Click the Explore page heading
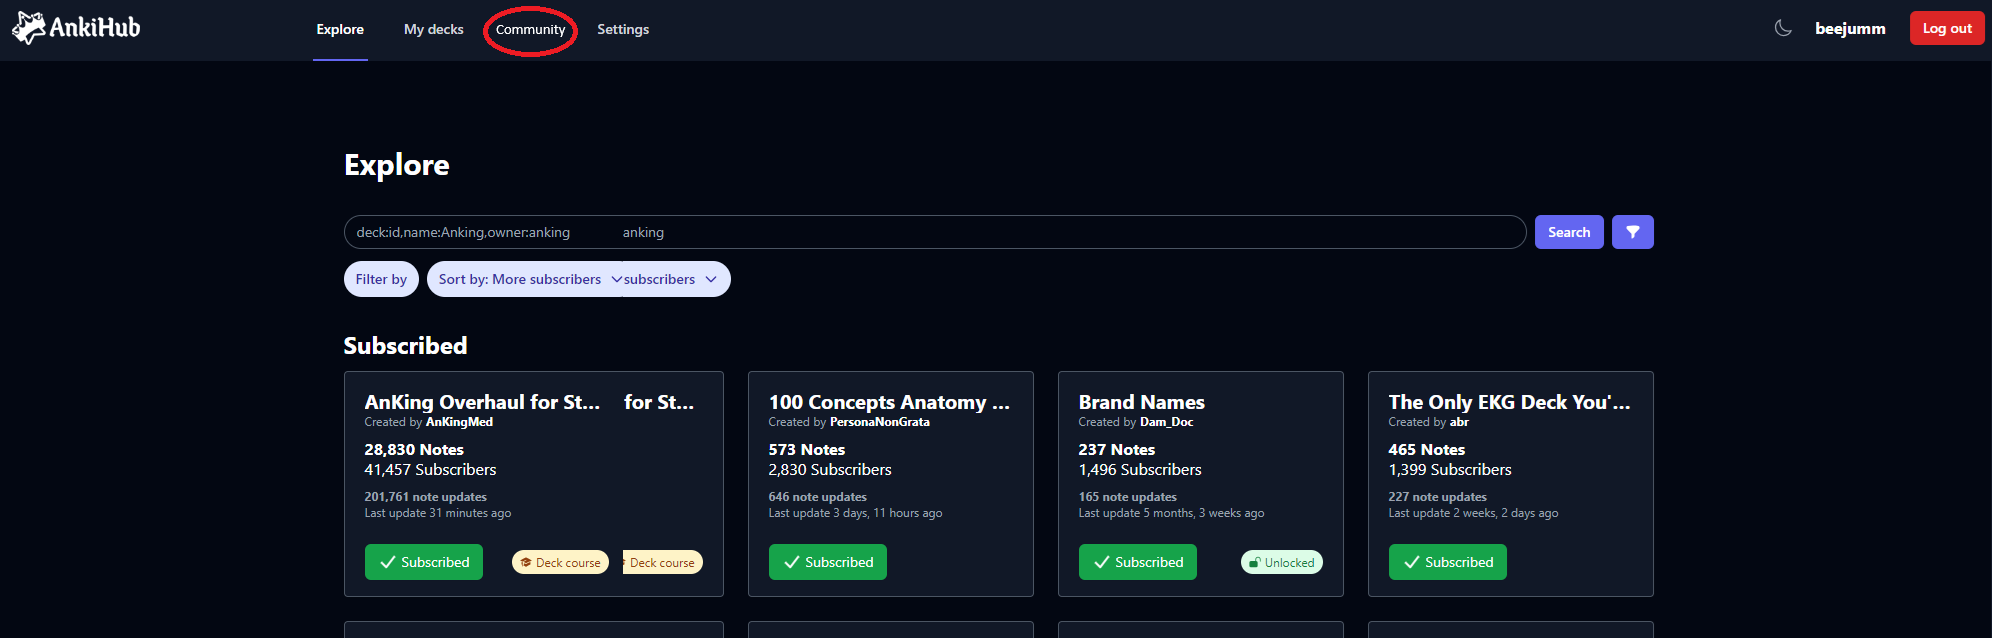Screen dimensions: 1992x638 tap(397, 165)
